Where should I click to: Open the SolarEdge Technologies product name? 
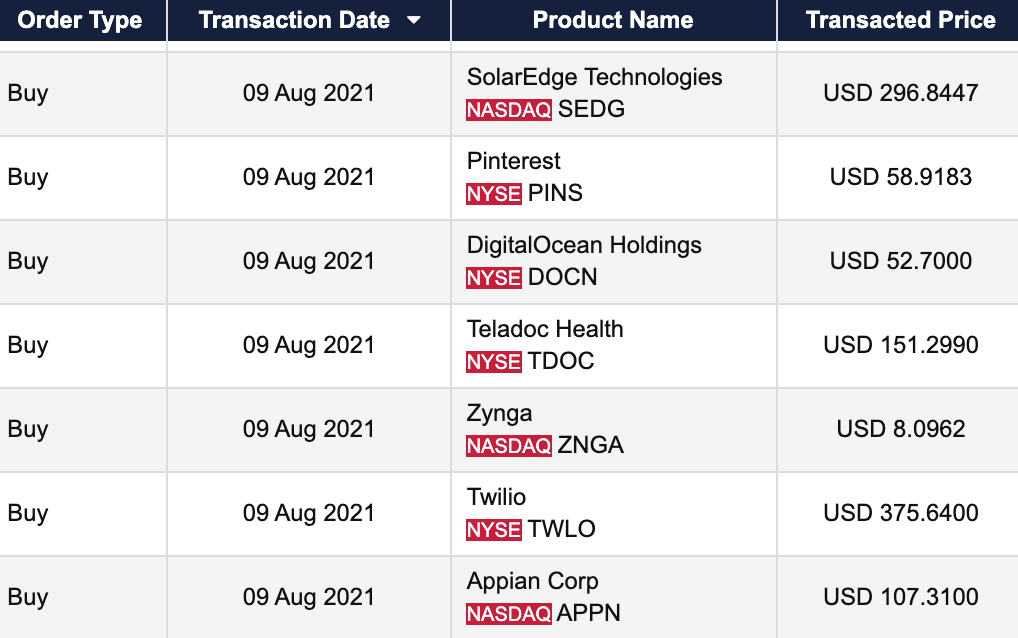(x=594, y=77)
